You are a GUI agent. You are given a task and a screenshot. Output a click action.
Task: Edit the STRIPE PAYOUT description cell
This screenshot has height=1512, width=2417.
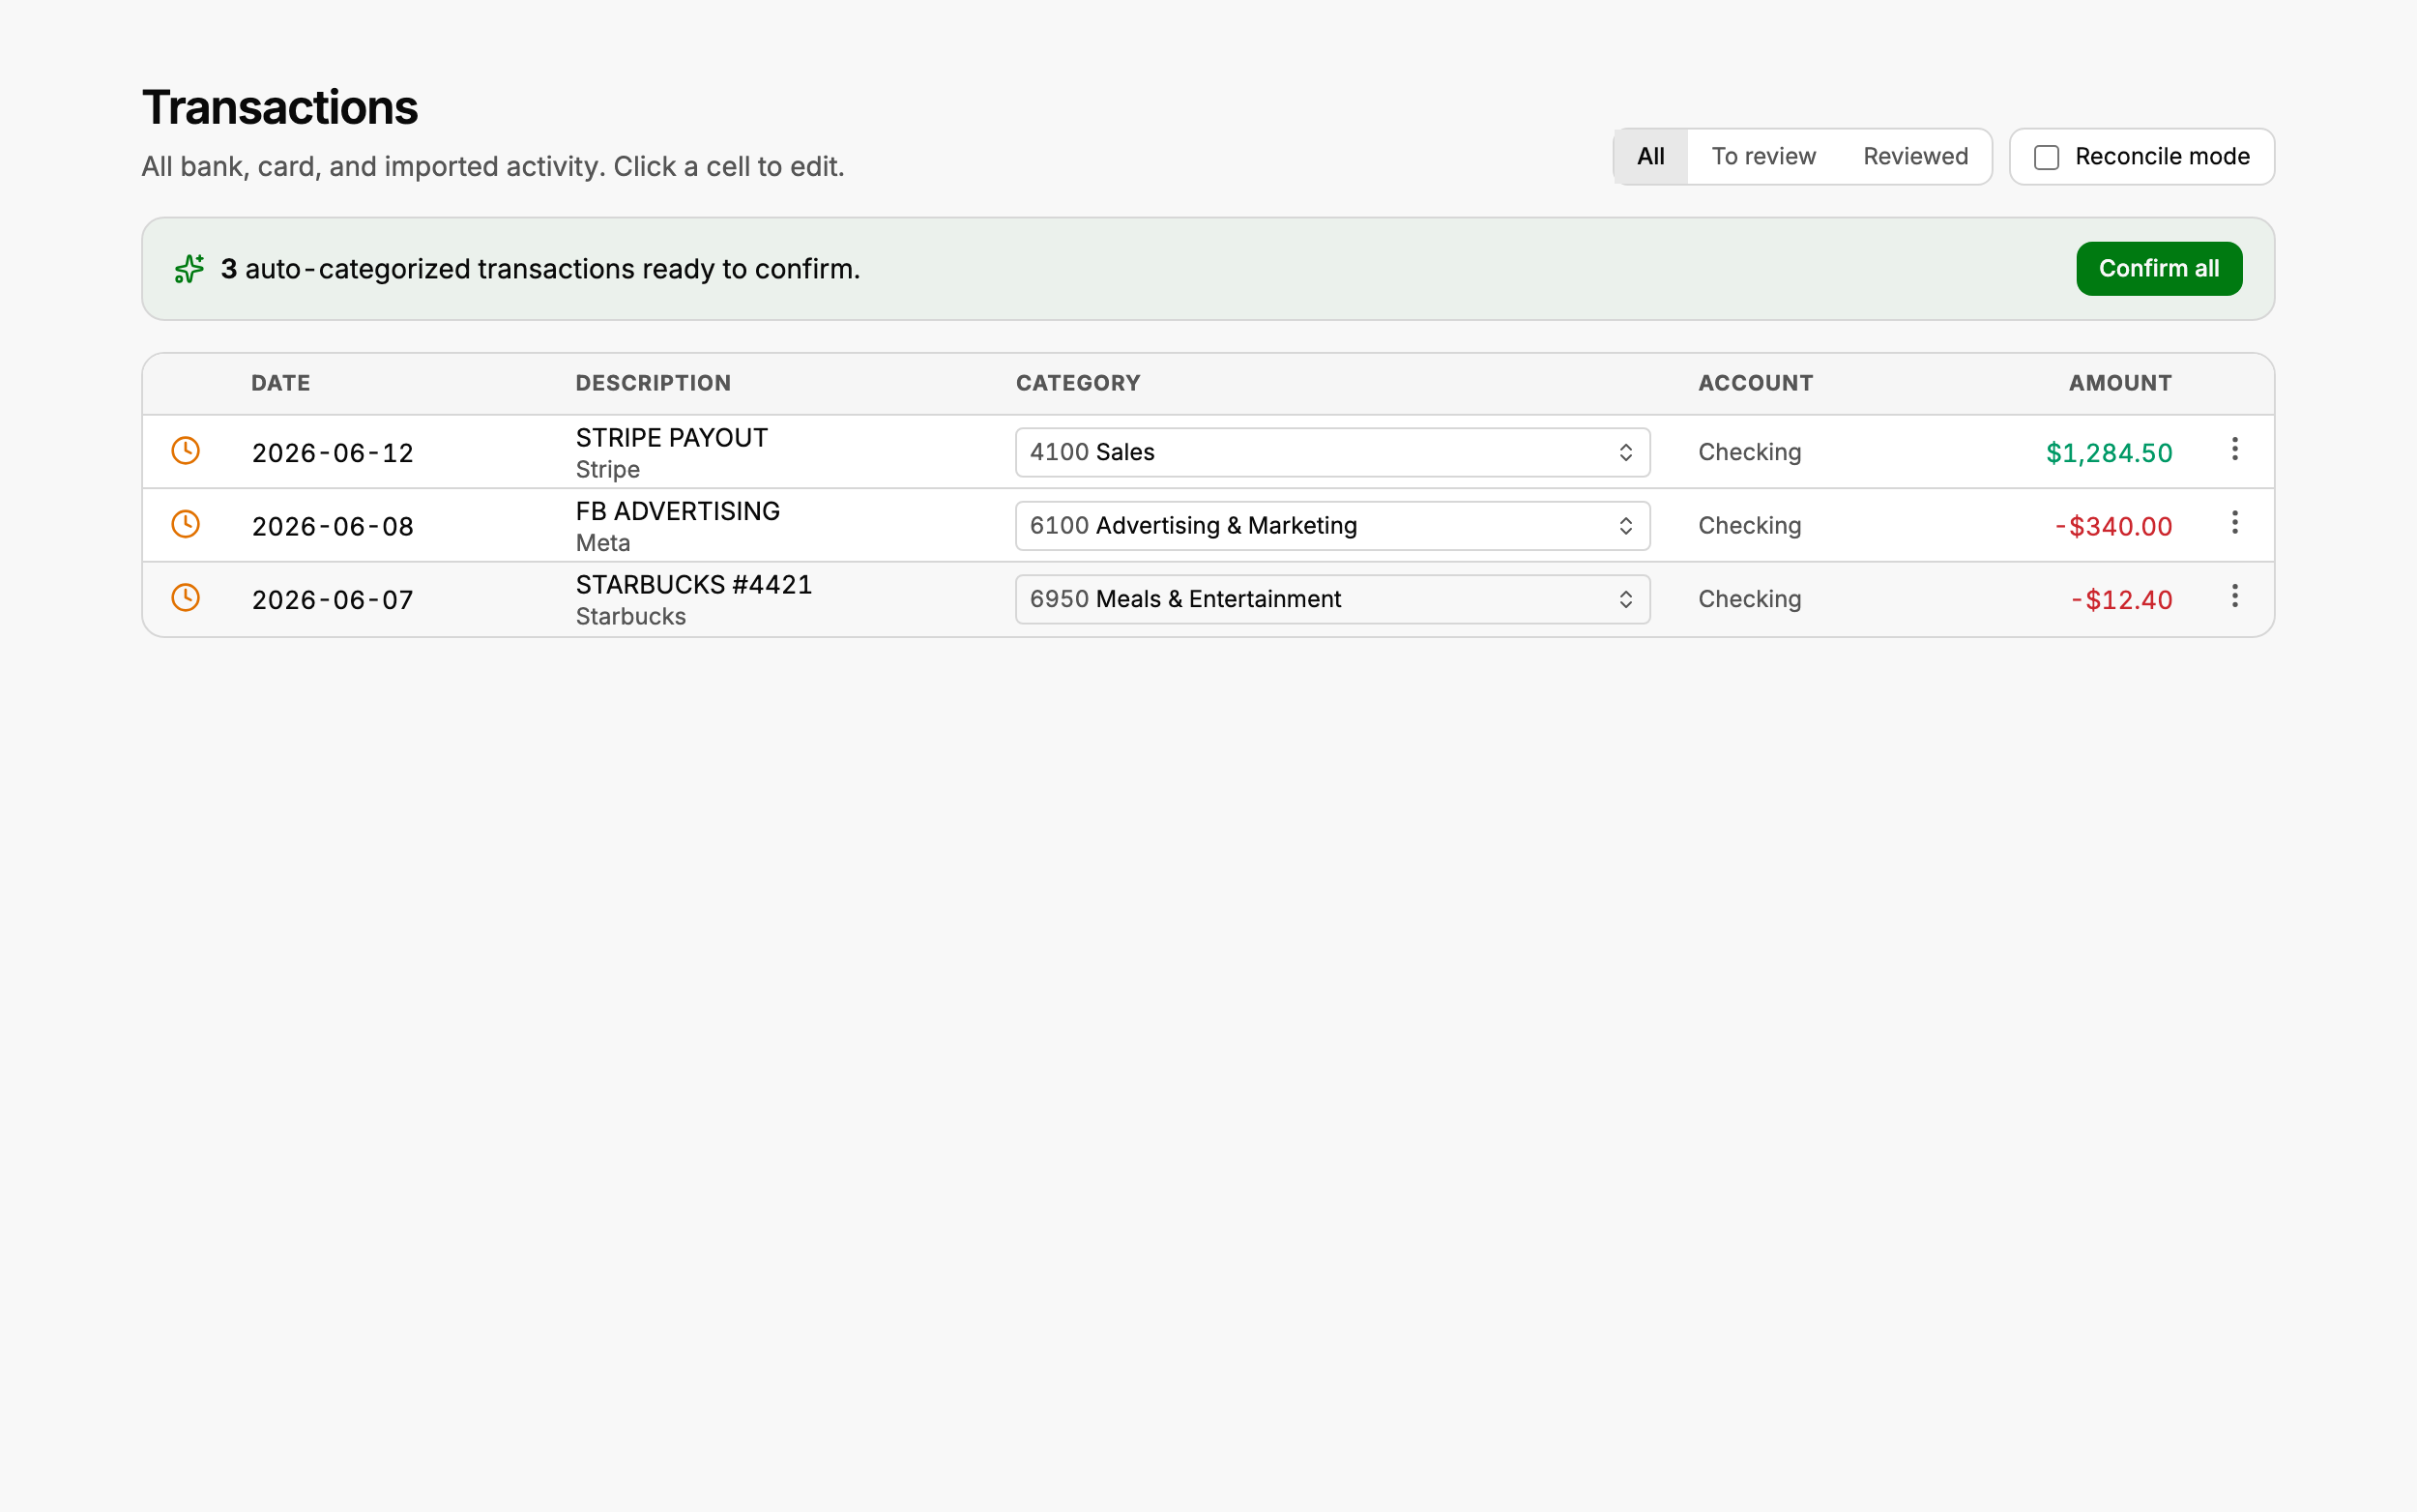coord(672,438)
